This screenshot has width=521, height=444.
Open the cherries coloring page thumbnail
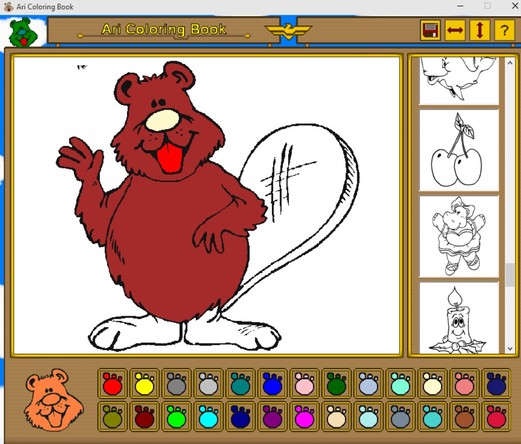coord(459,150)
